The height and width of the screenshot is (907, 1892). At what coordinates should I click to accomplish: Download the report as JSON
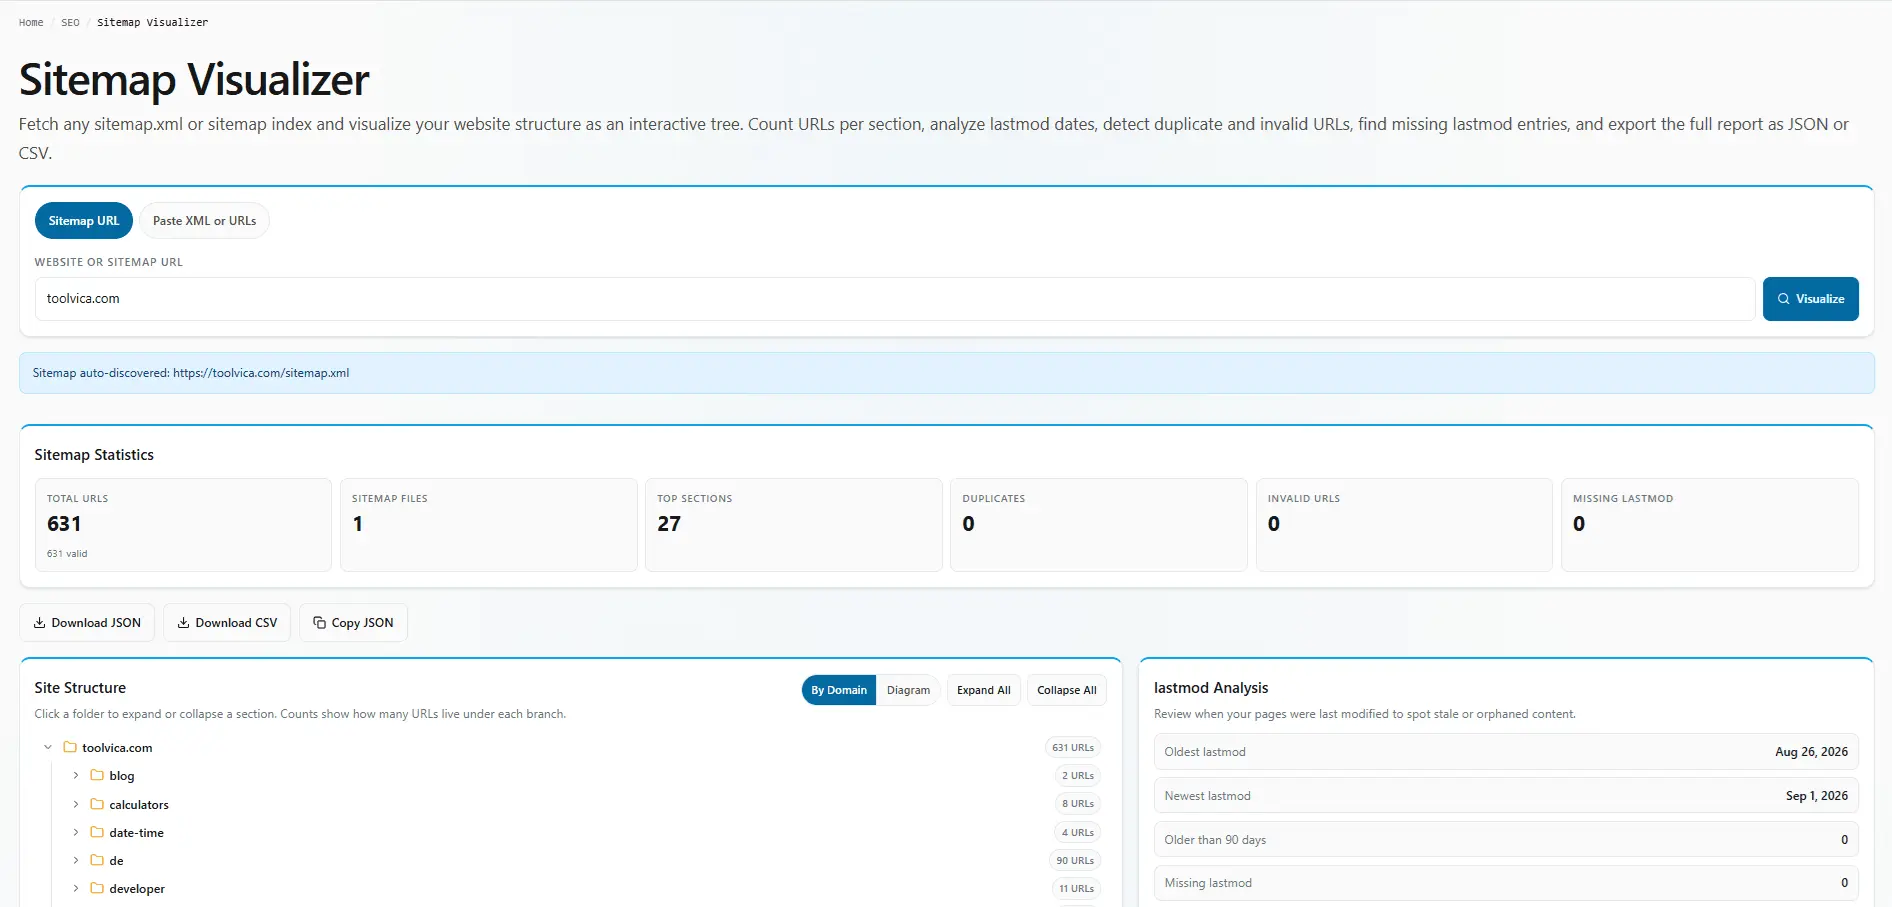pos(87,622)
